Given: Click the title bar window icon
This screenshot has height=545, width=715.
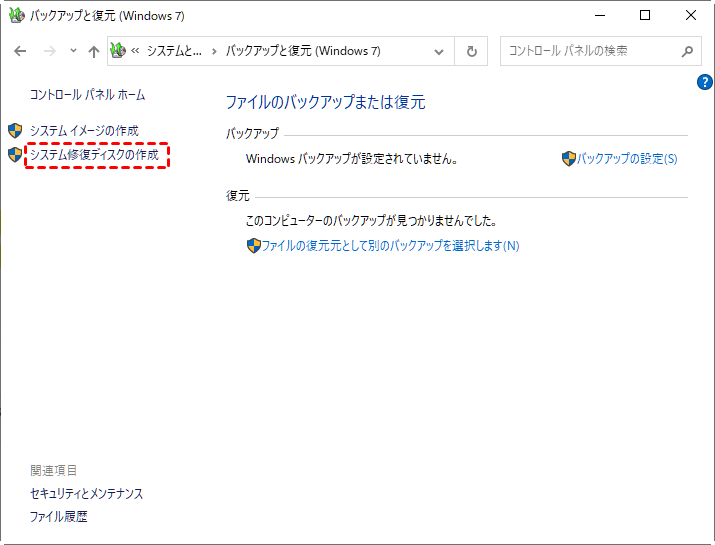Looking at the screenshot, I should coord(17,15).
